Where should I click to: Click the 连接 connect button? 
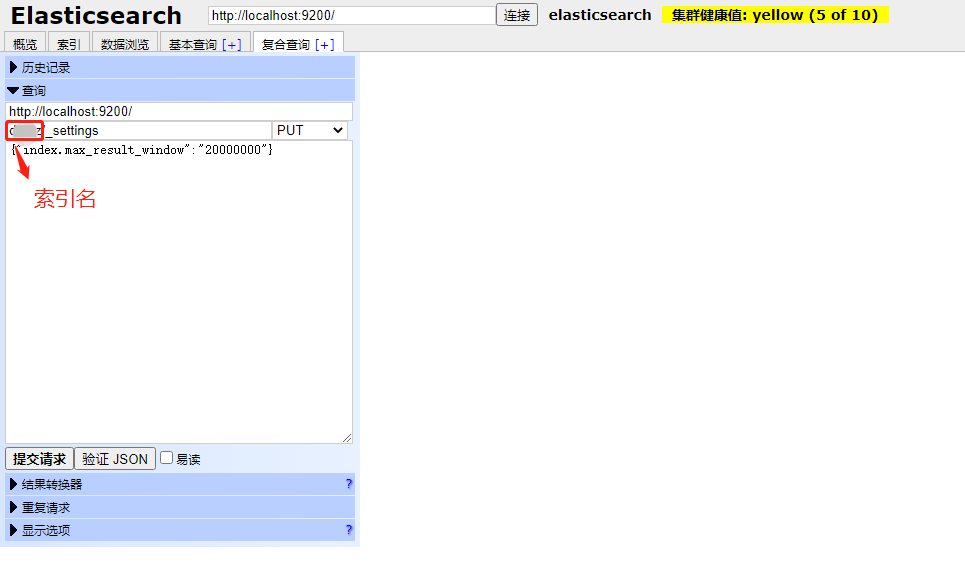coord(517,15)
